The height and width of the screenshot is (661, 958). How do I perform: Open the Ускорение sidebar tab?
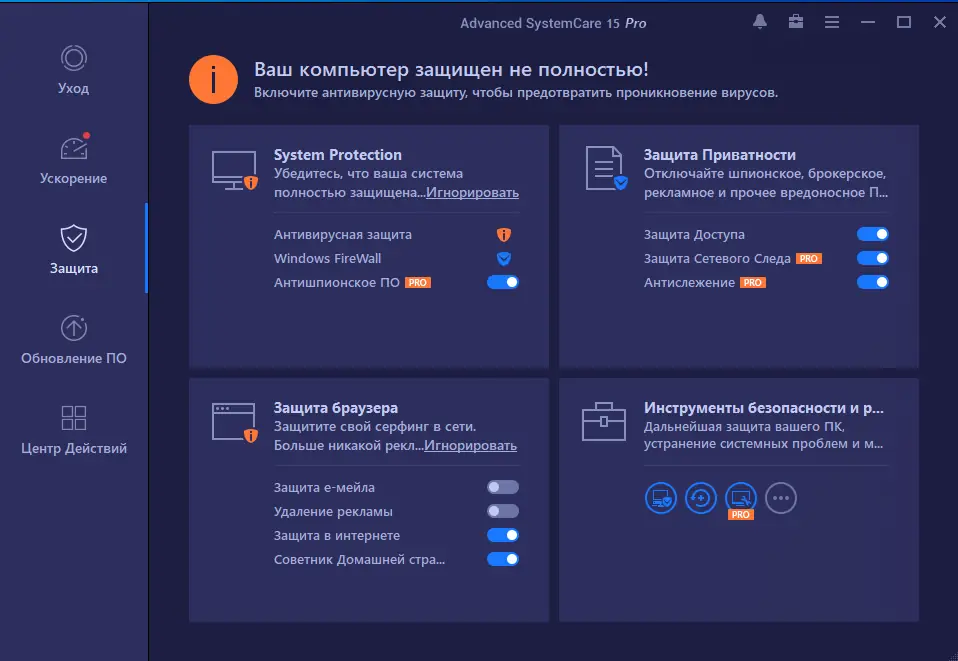73,159
